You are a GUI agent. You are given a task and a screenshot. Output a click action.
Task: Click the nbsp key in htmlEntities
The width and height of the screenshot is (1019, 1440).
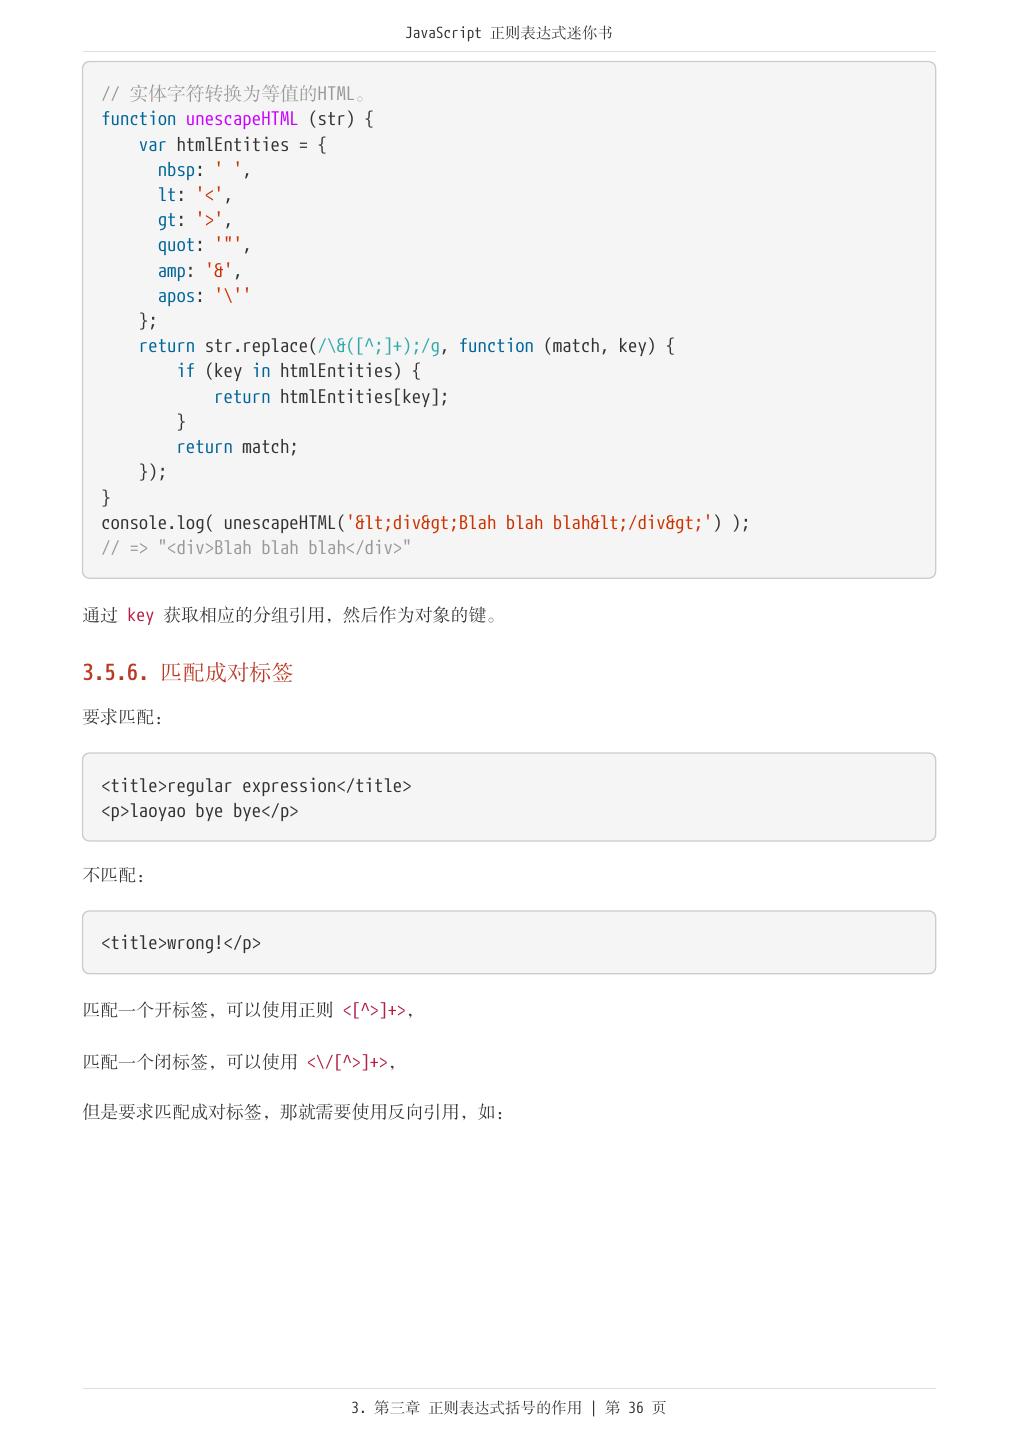pyautogui.click(x=176, y=170)
